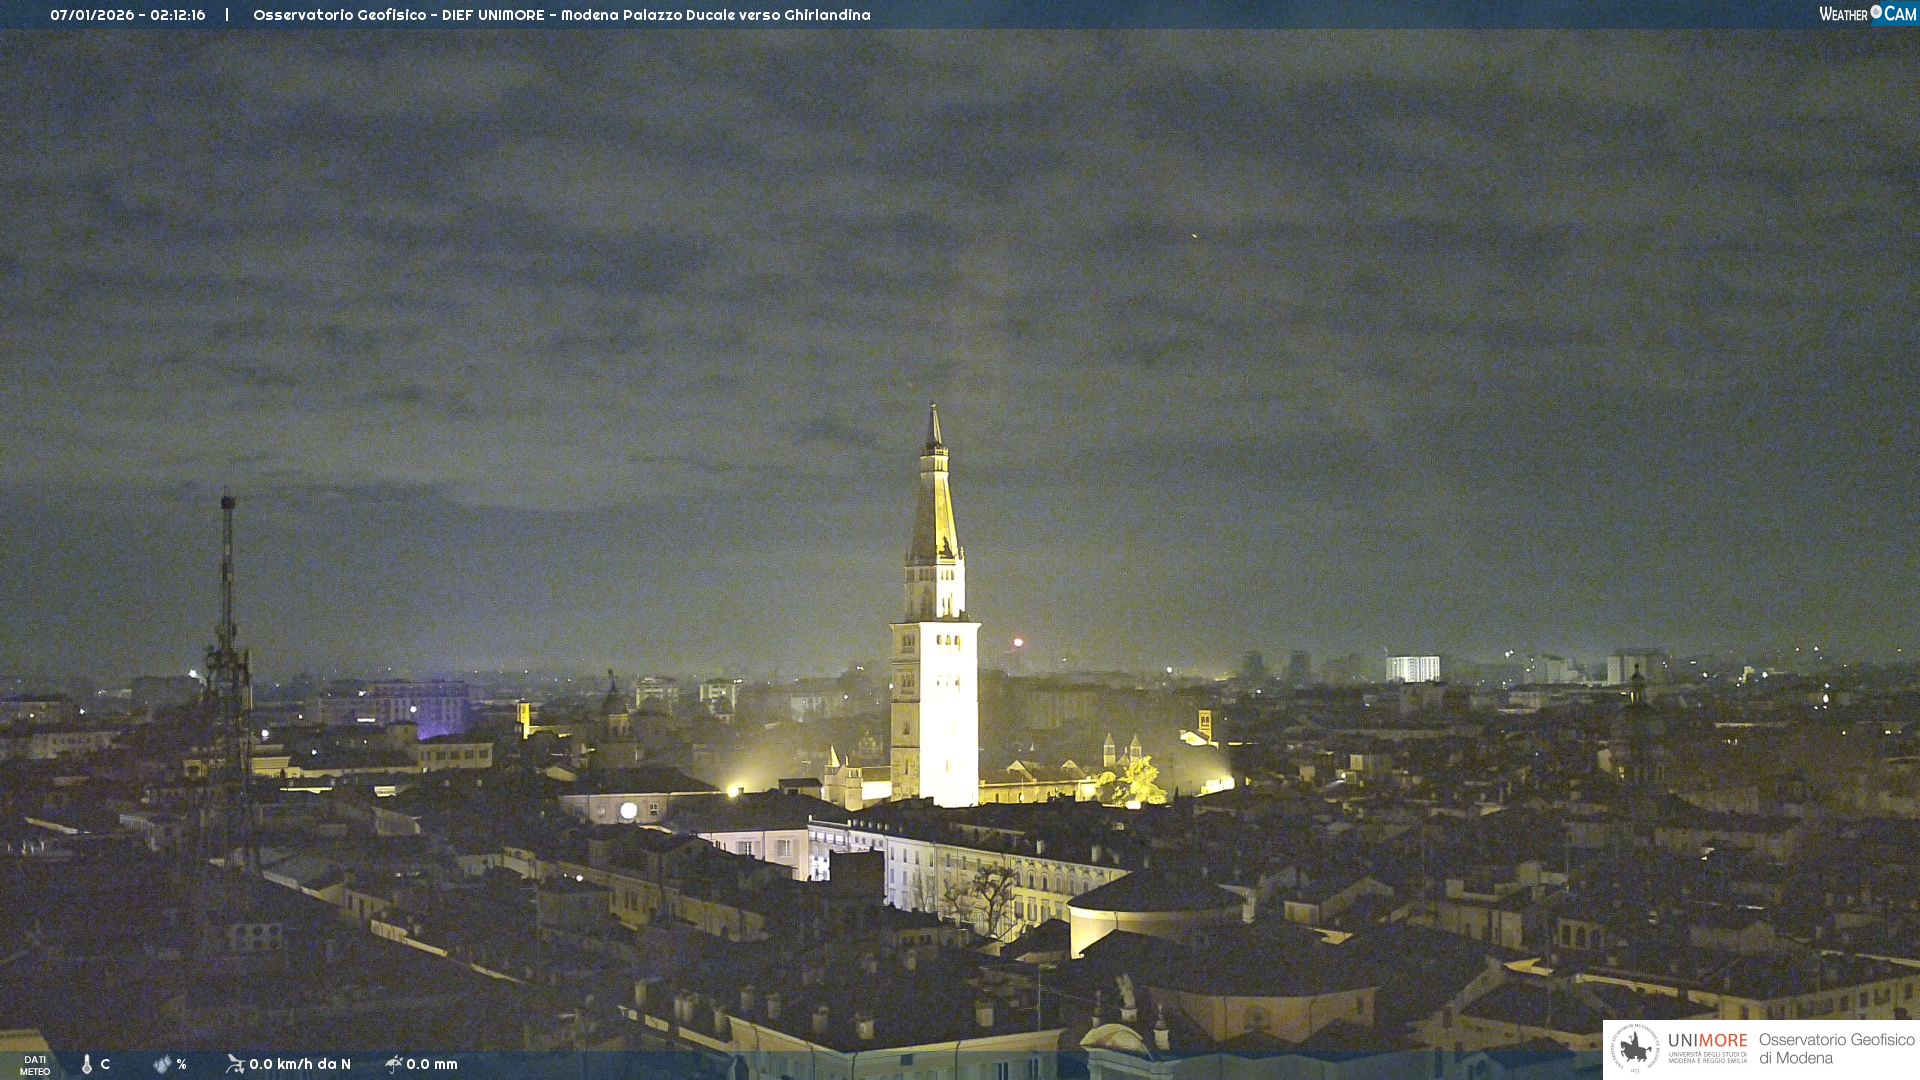The height and width of the screenshot is (1080, 1920).
Task: Click the UNIMORE circular seal emblem
Action: pyautogui.click(x=1635, y=1048)
